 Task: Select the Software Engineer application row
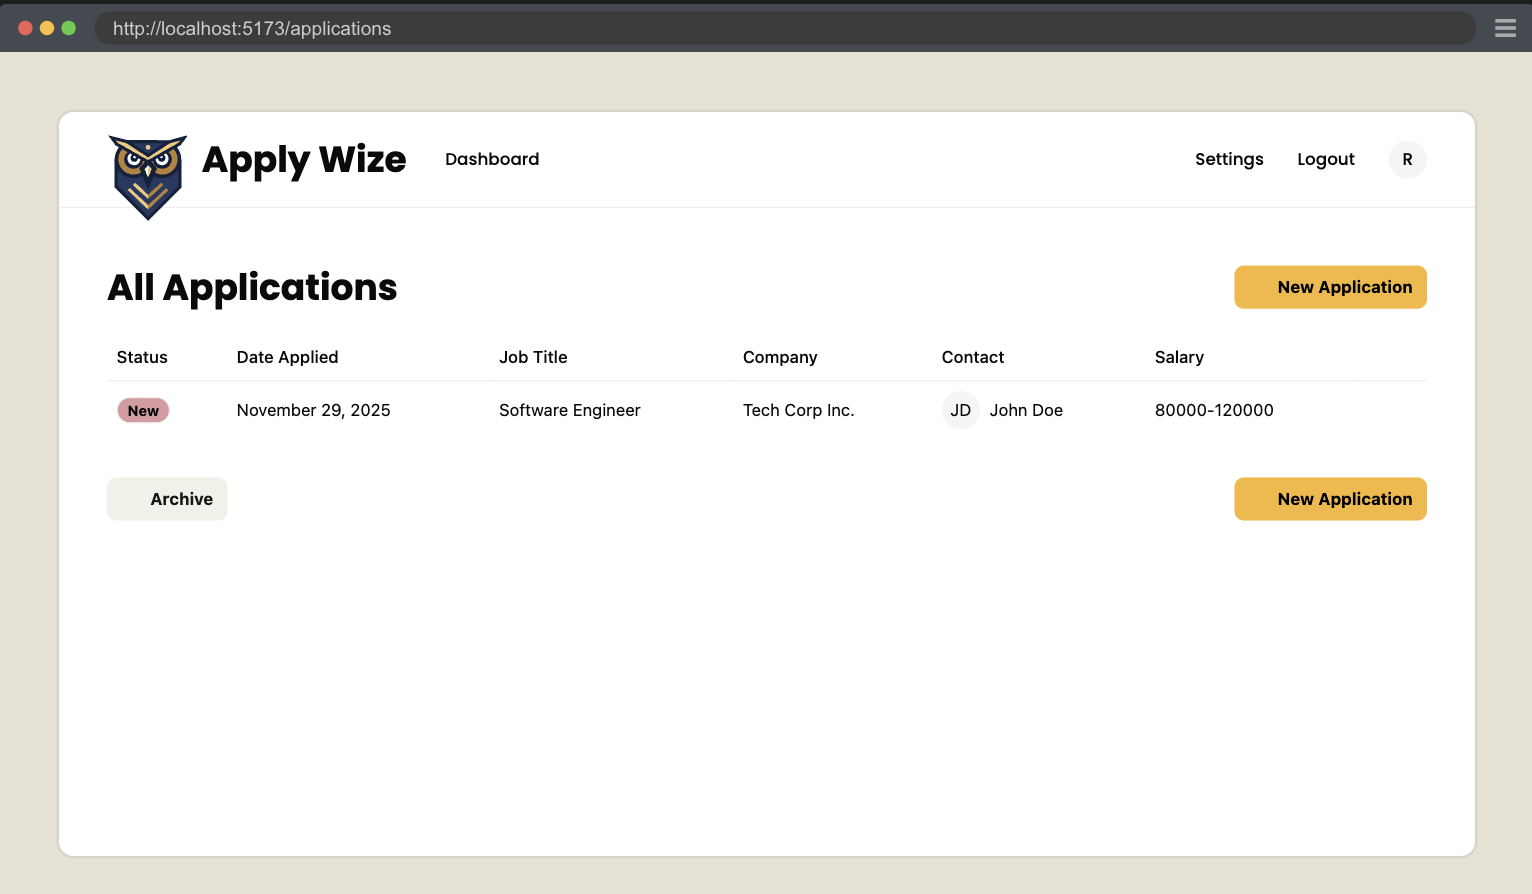tap(570, 410)
